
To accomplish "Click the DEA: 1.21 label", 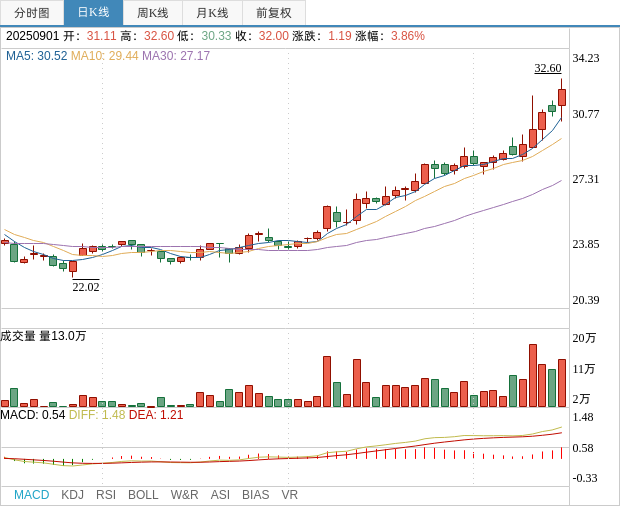I will 156,415.
